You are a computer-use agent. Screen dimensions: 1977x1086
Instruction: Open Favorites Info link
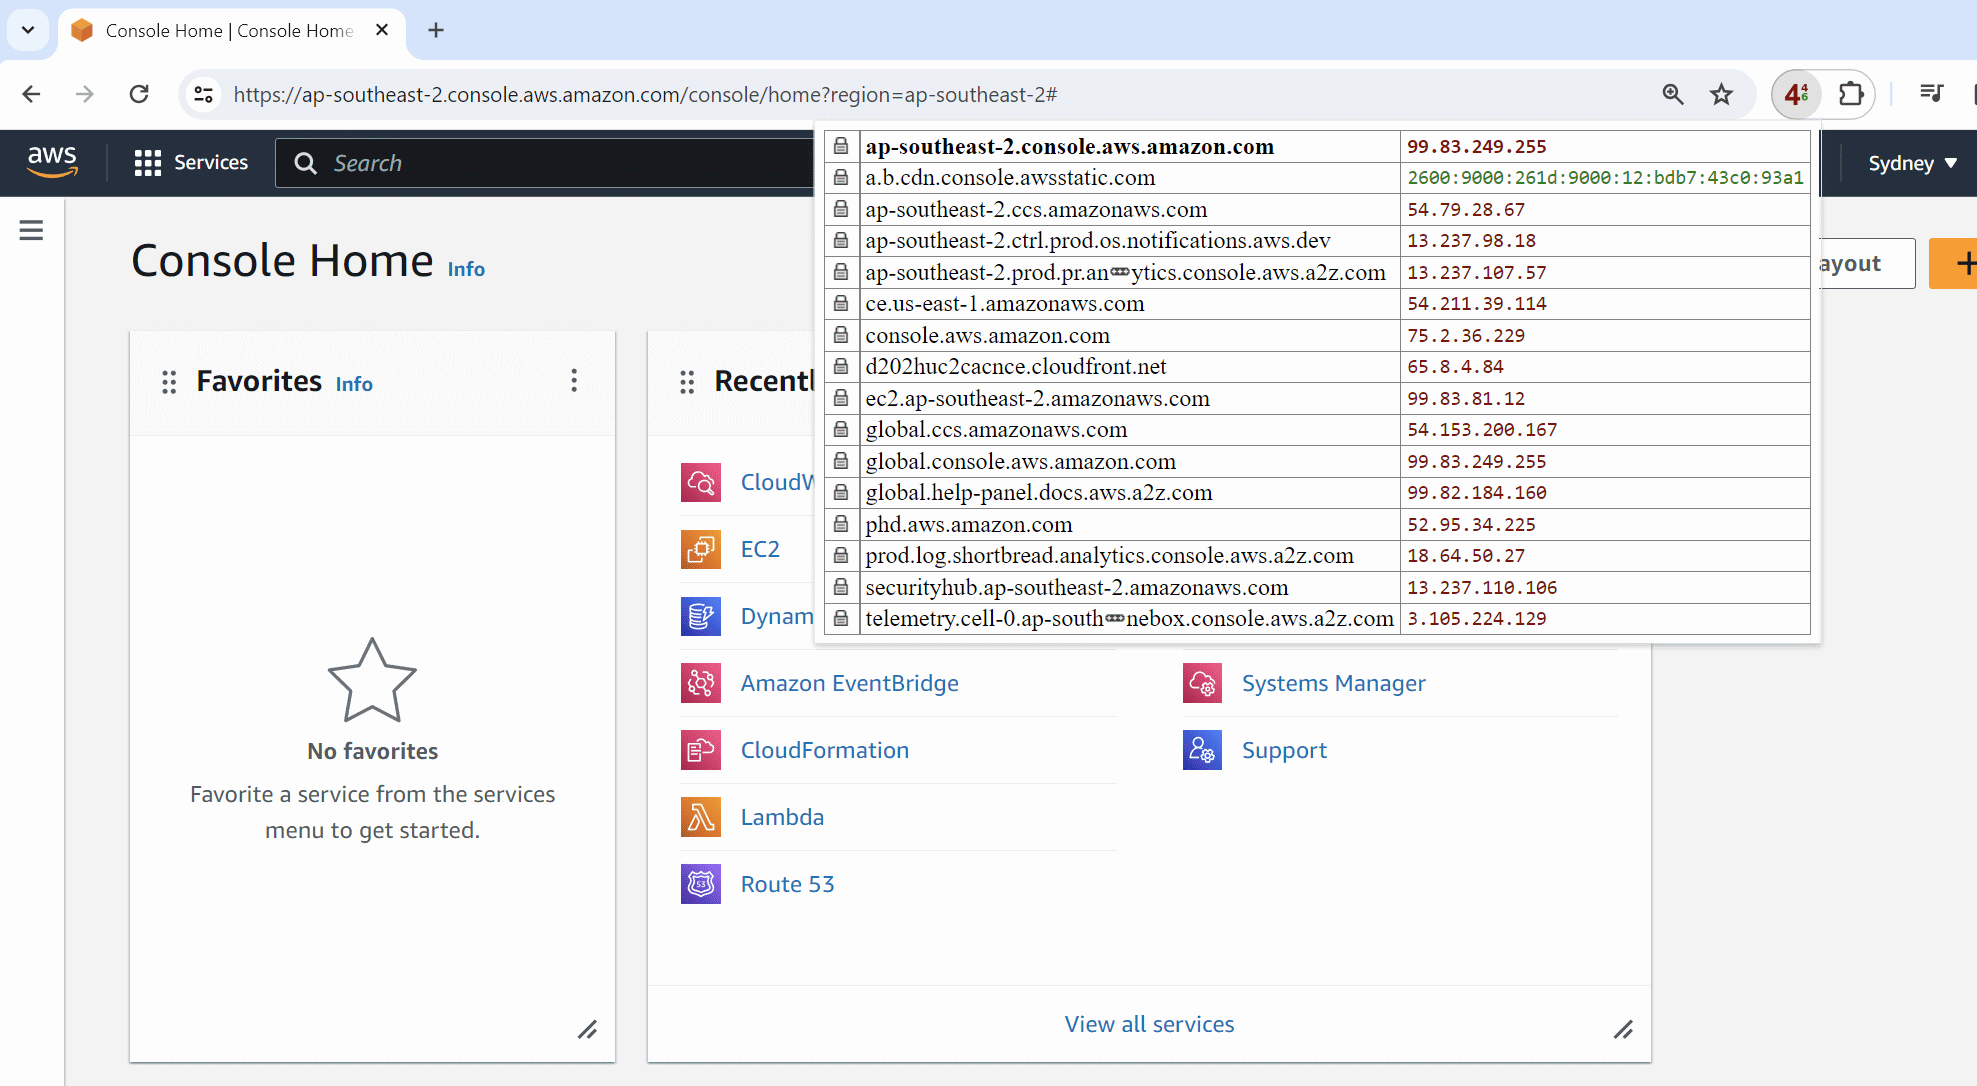(x=354, y=384)
